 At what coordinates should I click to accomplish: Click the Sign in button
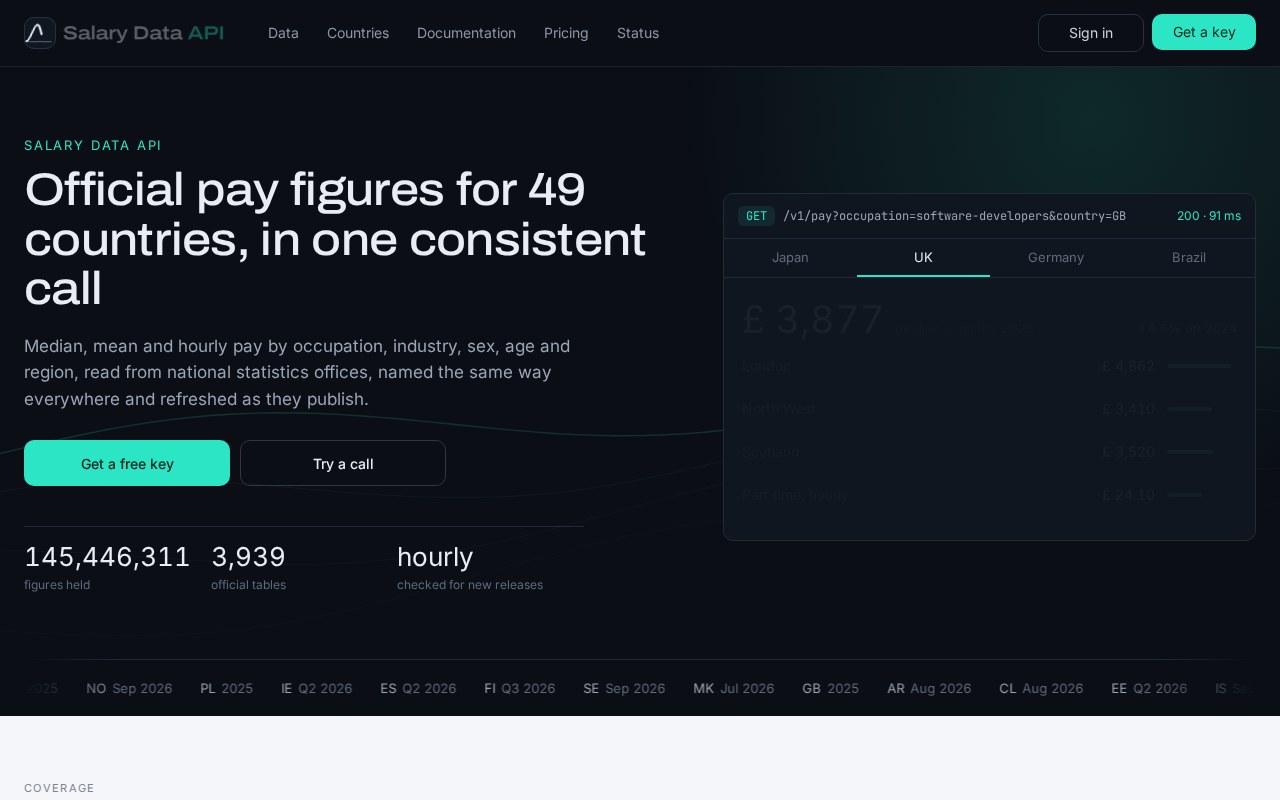[1091, 33]
